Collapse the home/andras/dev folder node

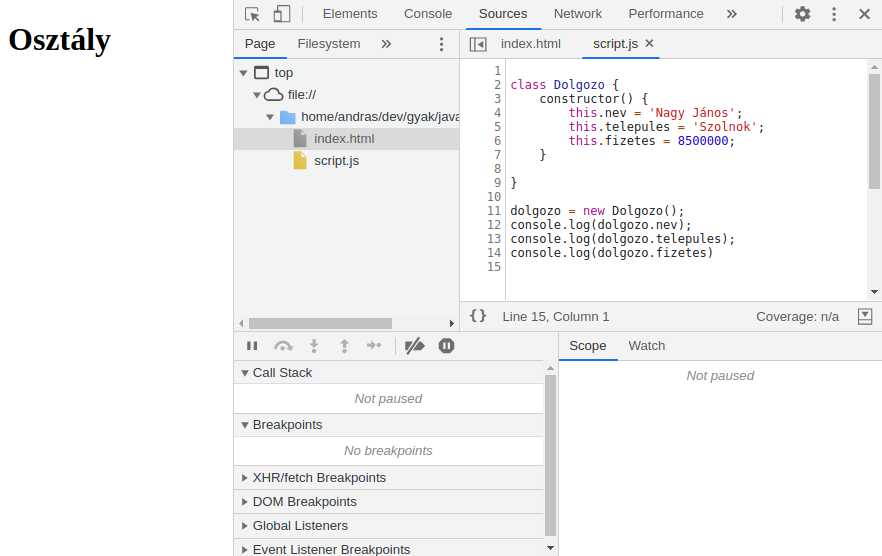(270, 117)
